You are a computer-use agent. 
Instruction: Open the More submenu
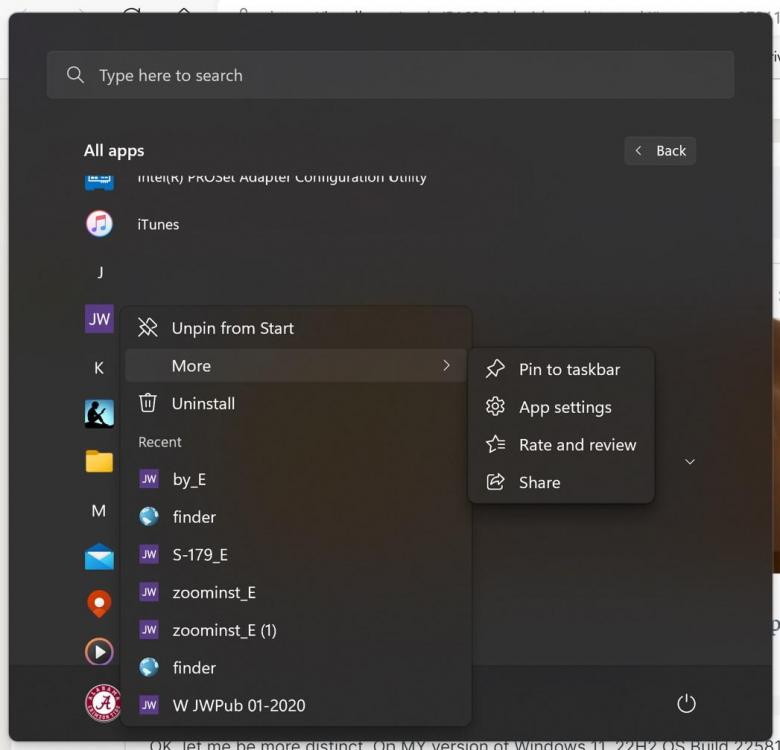coord(295,366)
